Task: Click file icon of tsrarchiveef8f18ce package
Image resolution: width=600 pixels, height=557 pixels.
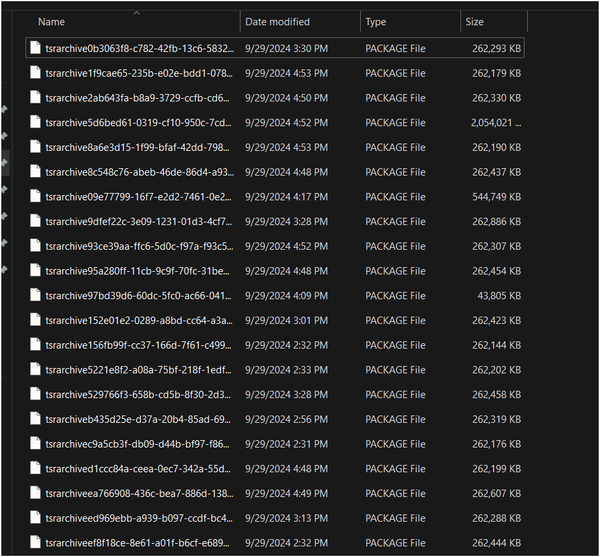Action: click(35, 542)
